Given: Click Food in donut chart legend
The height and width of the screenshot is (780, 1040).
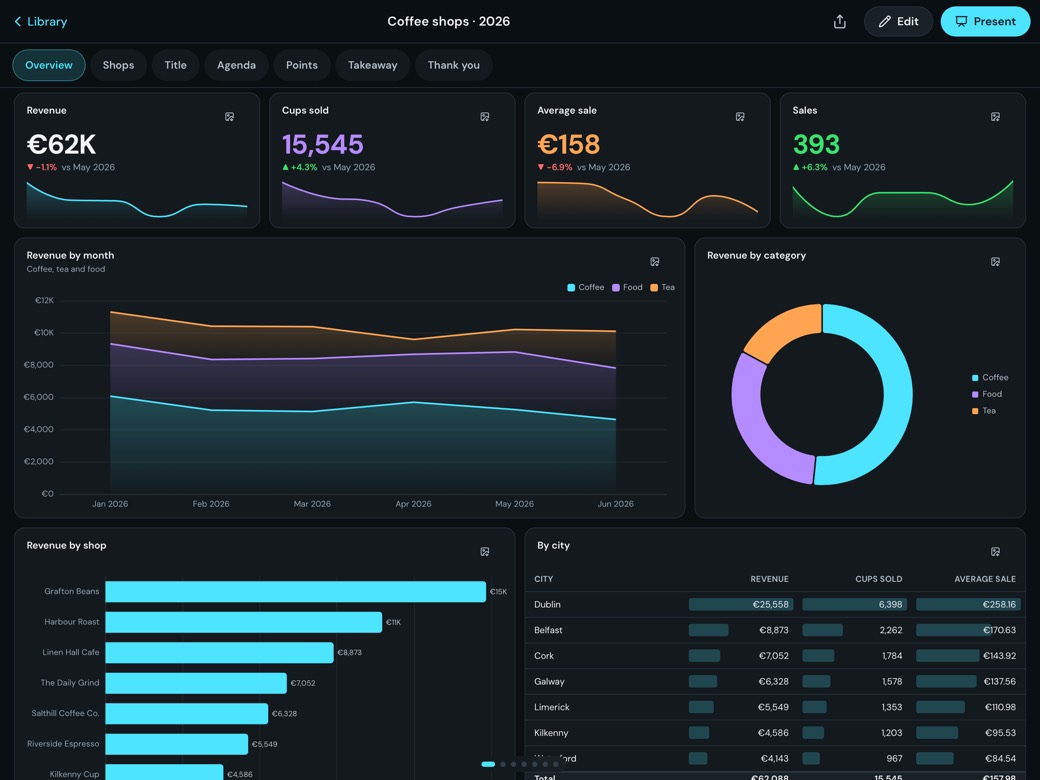Looking at the screenshot, I should point(987,394).
